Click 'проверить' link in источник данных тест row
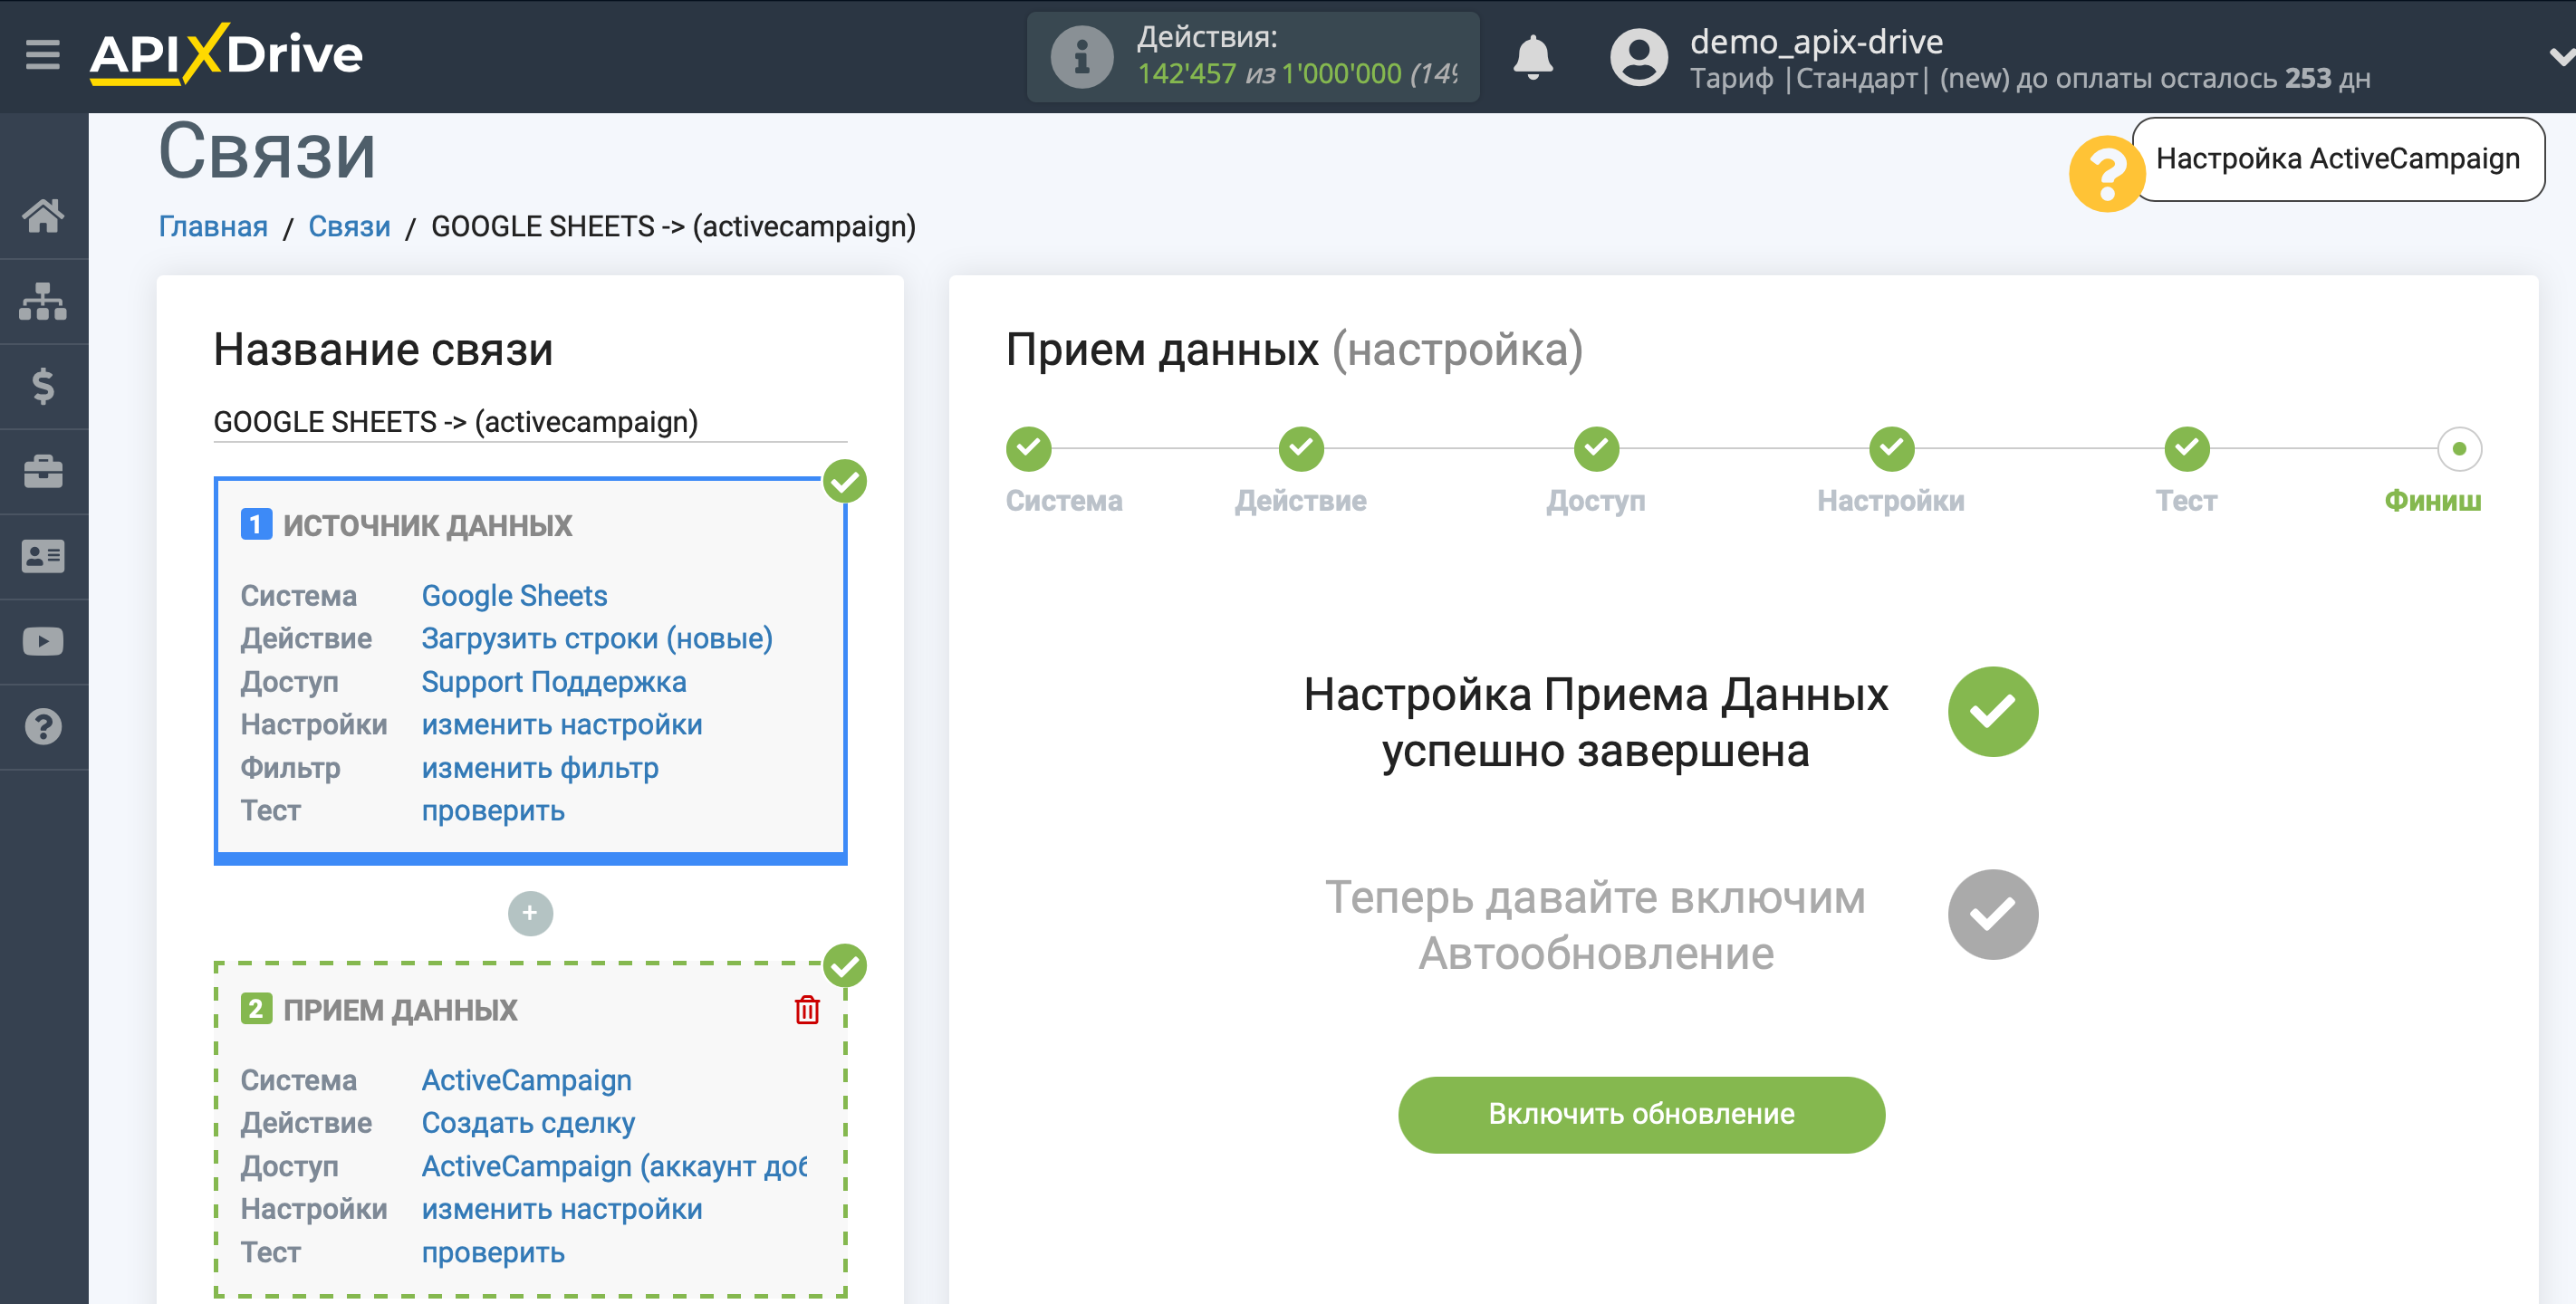Image resolution: width=2576 pixels, height=1304 pixels. (x=492, y=811)
